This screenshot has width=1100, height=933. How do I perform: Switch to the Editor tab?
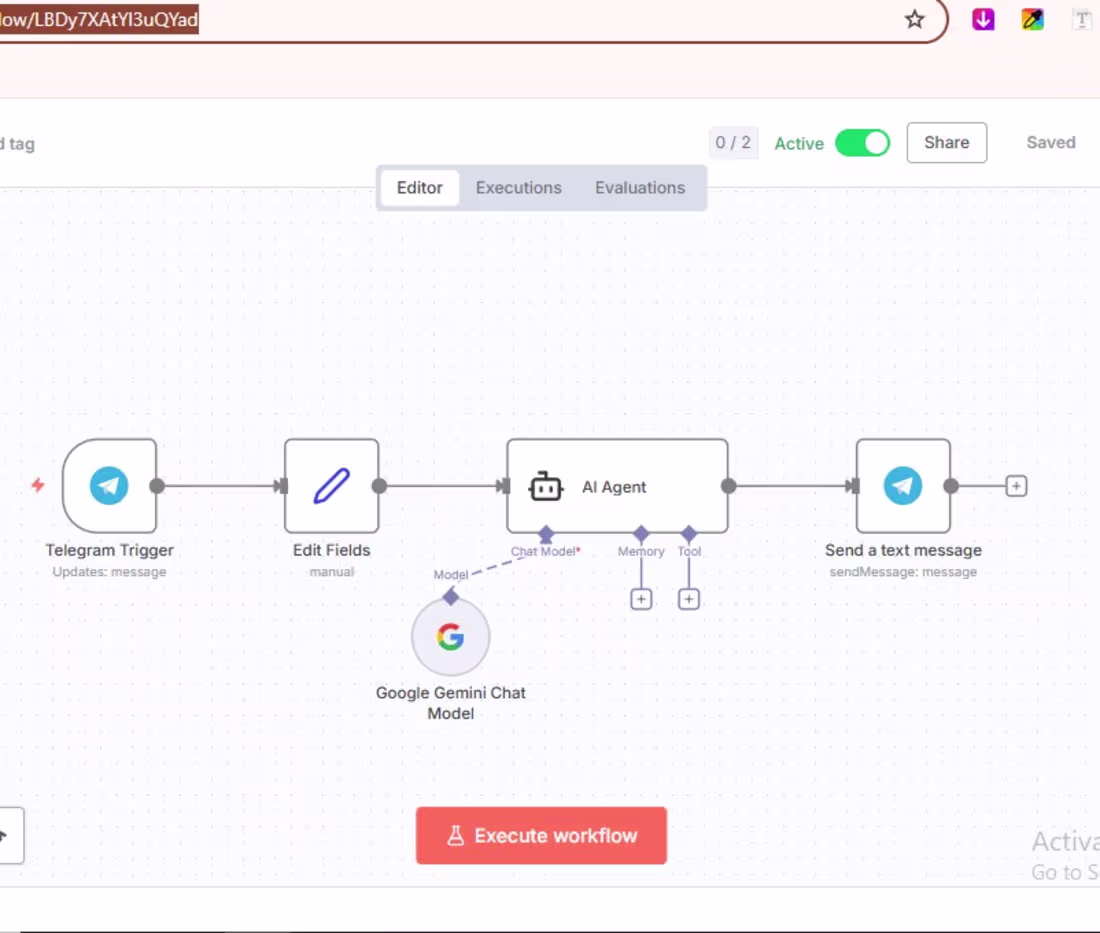pos(420,188)
